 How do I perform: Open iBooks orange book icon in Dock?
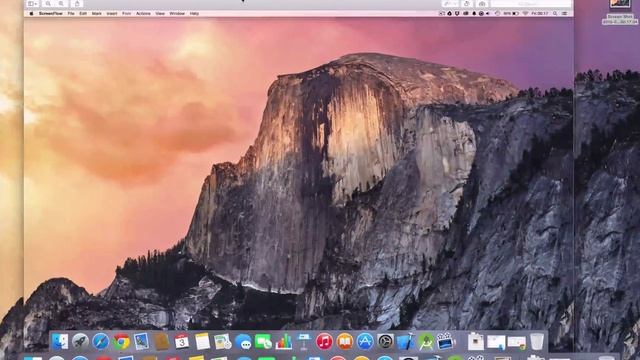(344, 341)
